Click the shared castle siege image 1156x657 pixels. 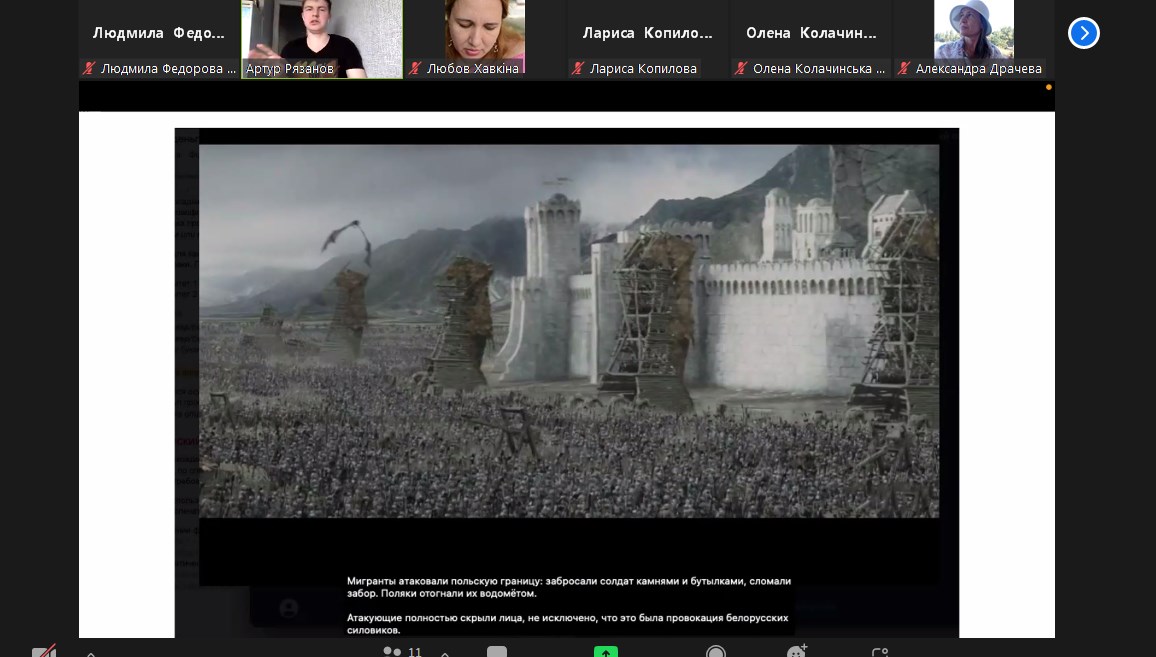569,330
